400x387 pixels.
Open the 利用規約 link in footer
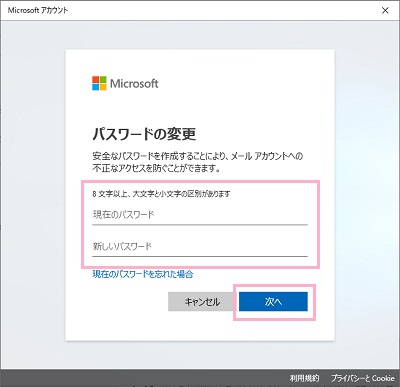point(304,378)
